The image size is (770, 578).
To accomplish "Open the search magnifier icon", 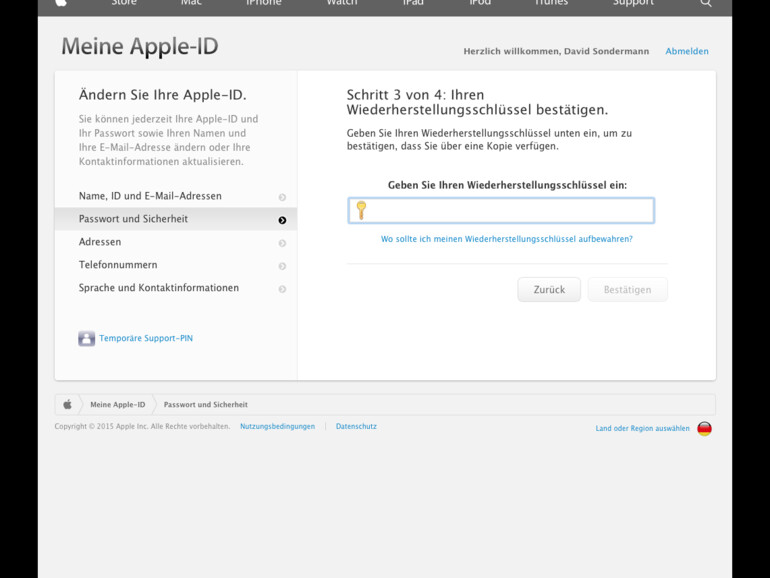I will (706, 3).
